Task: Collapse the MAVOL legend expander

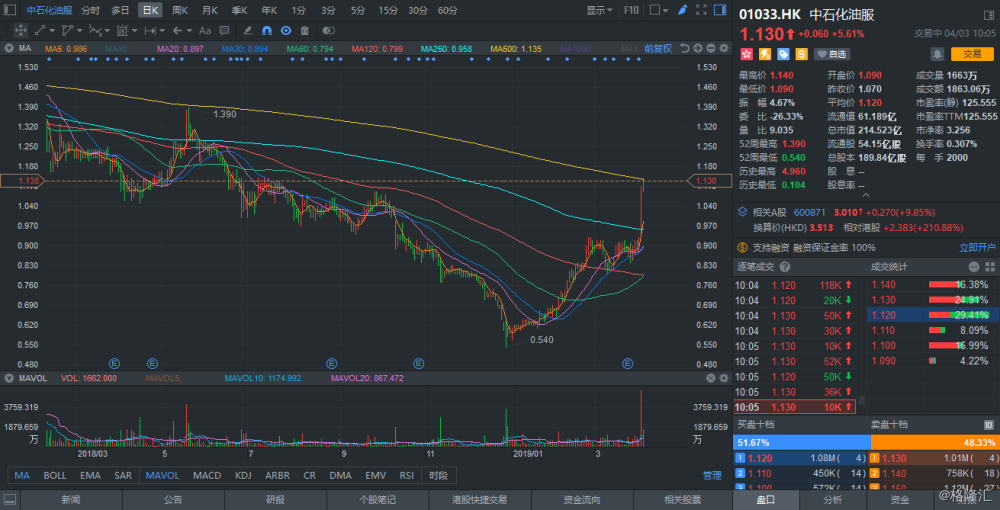Action: pyautogui.click(x=9, y=378)
